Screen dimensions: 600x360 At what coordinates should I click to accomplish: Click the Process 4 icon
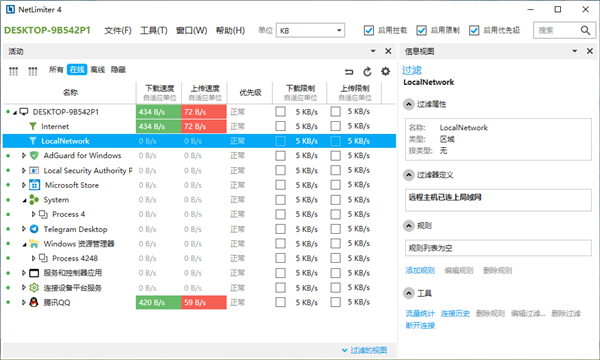click(43, 214)
